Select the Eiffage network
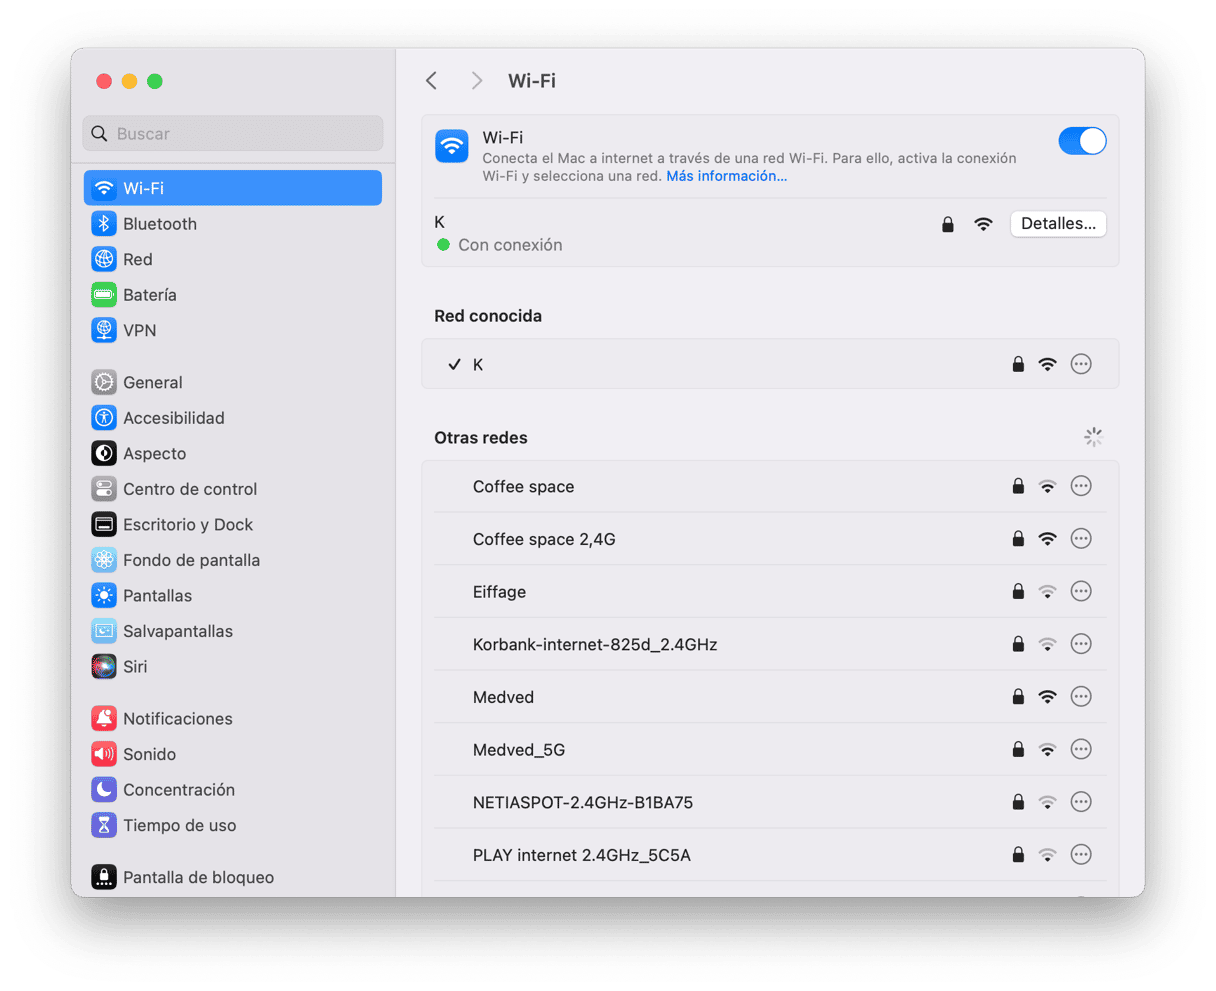Screen dimensions: 1216x991 click(x=770, y=592)
